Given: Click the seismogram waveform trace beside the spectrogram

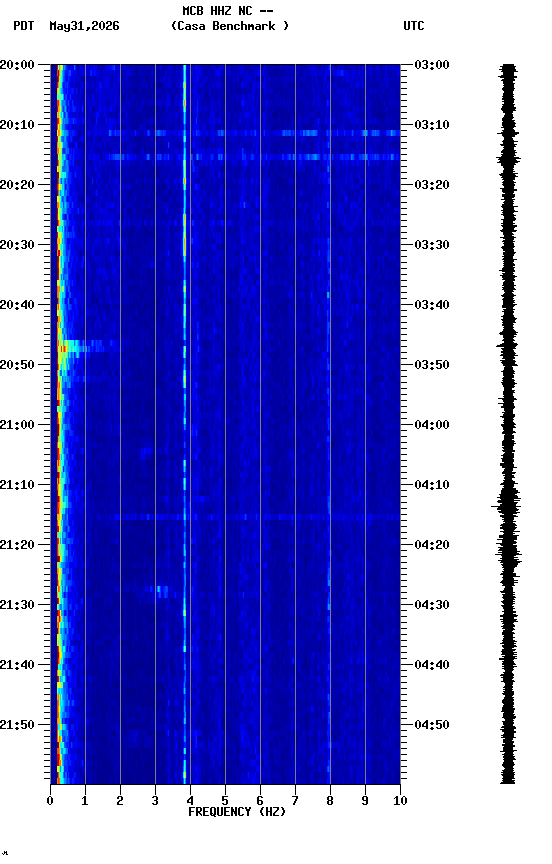Looking at the screenshot, I should coord(508,424).
